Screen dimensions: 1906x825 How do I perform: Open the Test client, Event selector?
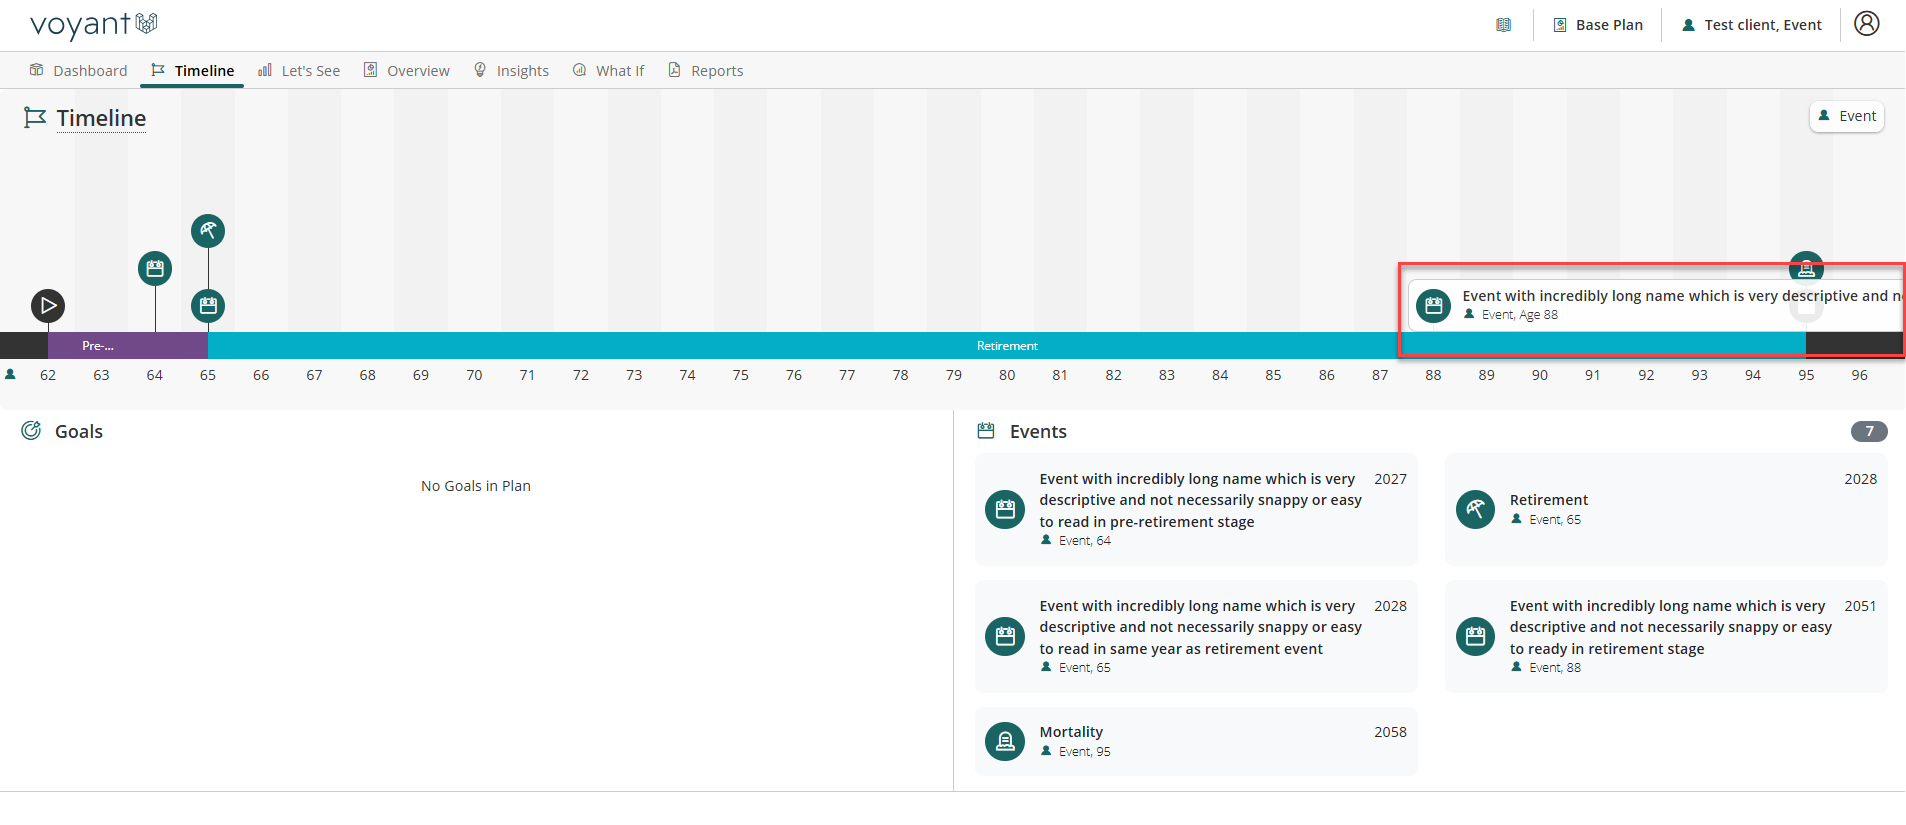pos(1751,25)
